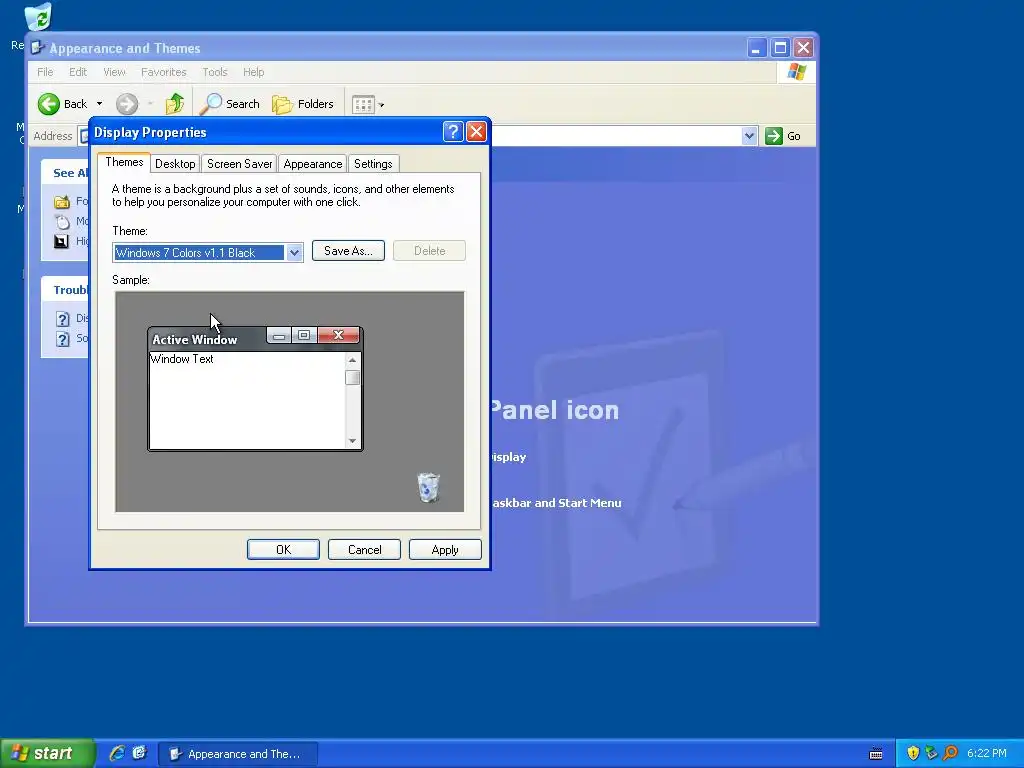Click the sample window scrollbar down arrow

tap(353, 441)
